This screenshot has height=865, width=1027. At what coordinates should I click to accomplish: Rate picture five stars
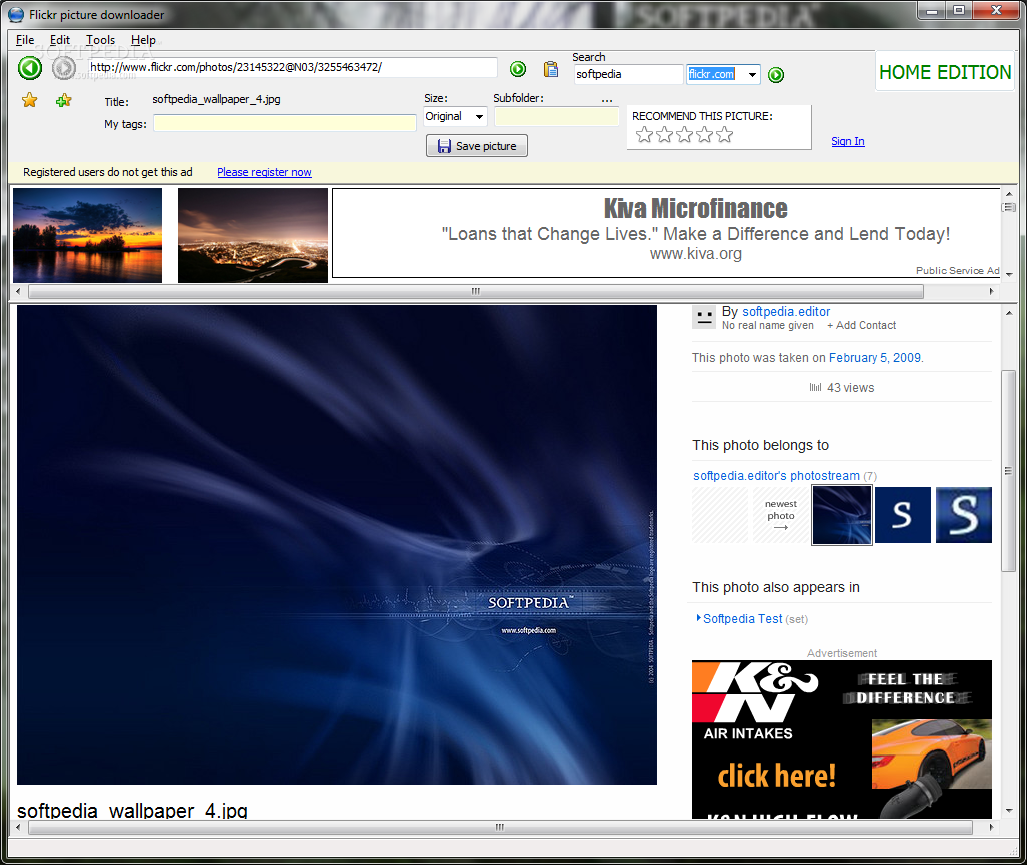click(724, 135)
